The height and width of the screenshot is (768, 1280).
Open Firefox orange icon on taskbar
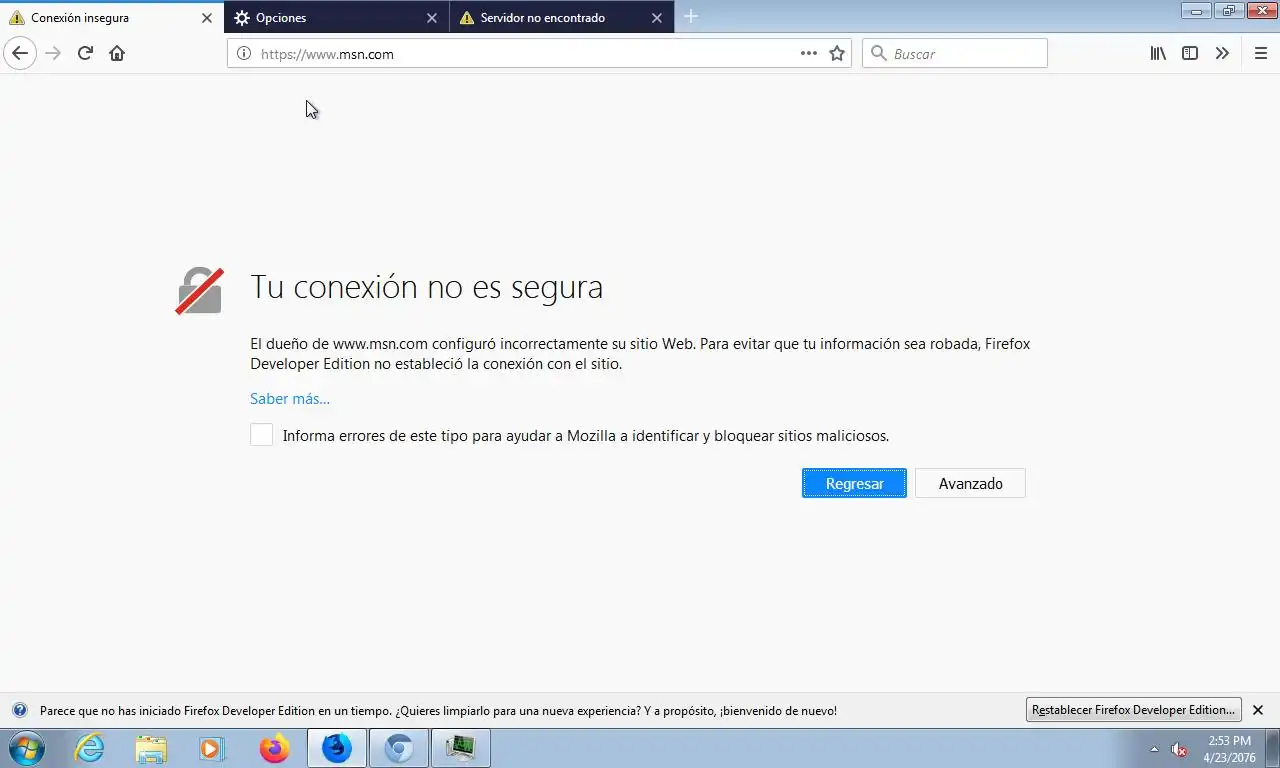(274, 748)
